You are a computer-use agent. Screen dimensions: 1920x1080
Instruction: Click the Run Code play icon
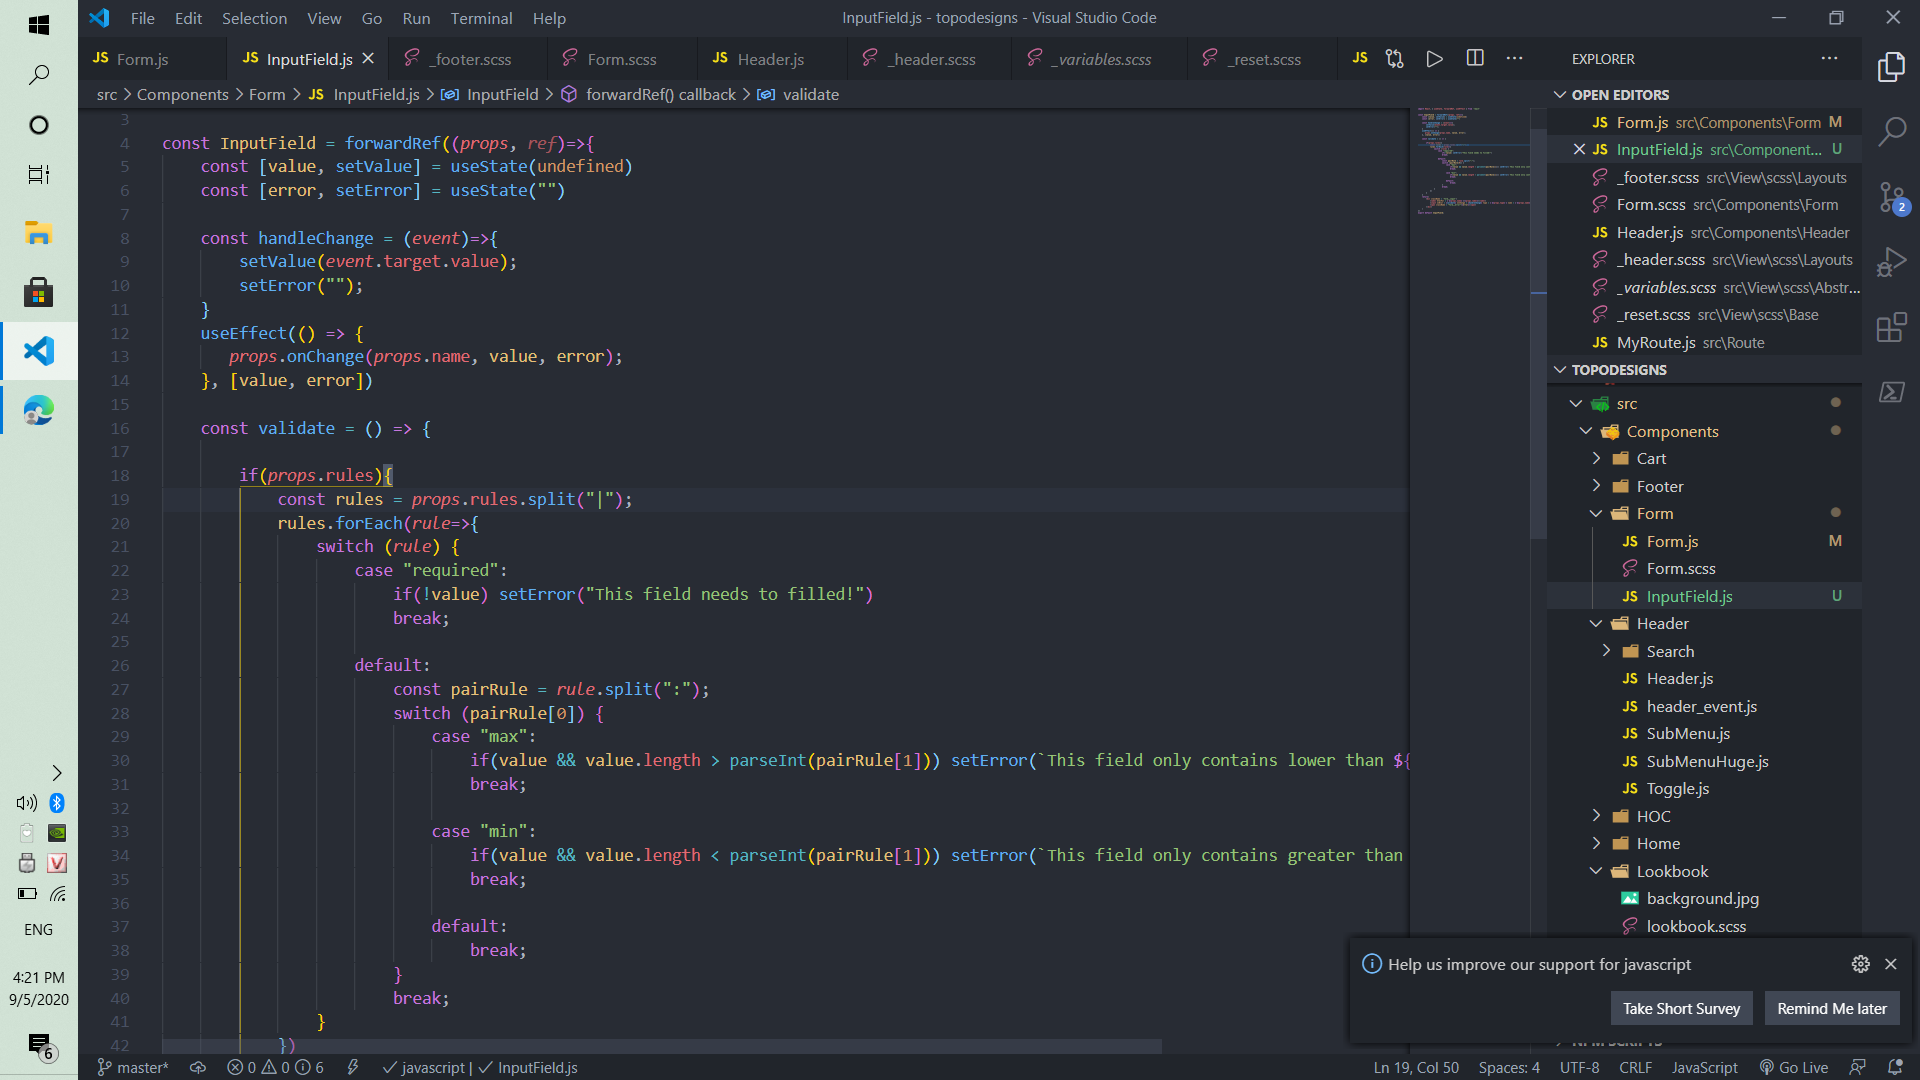click(x=1434, y=59)
